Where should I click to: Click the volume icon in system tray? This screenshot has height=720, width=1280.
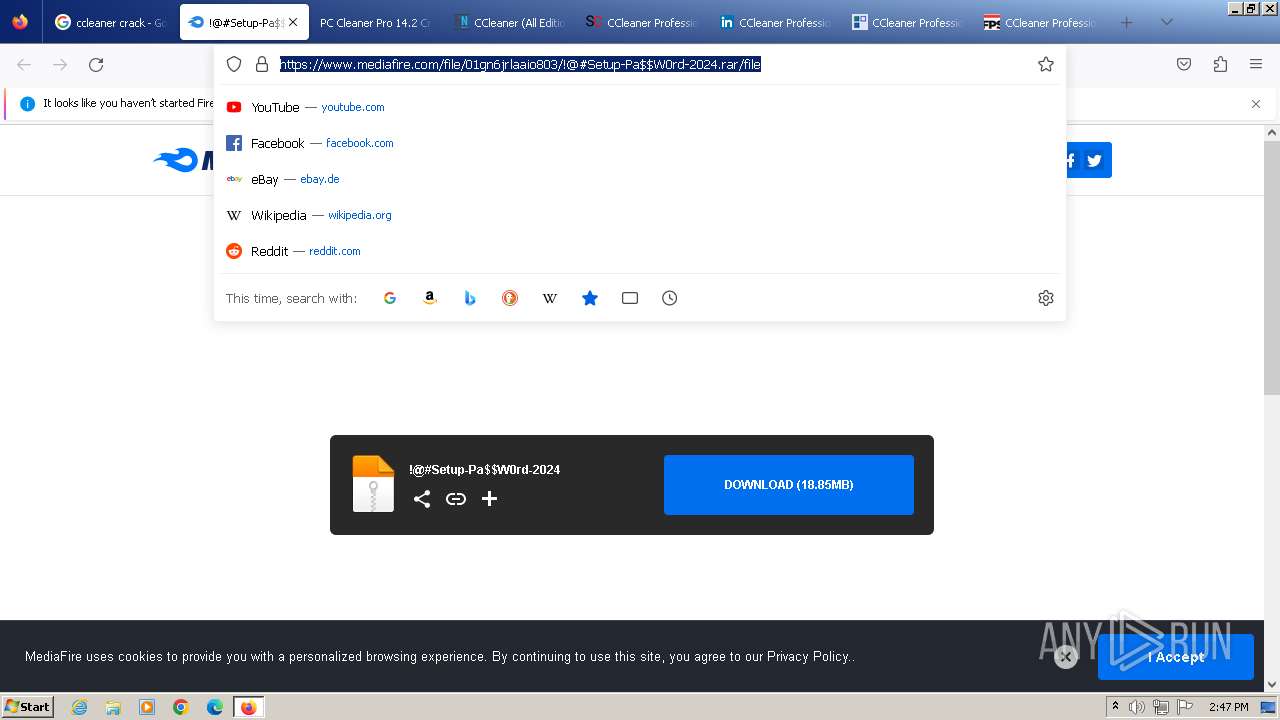1137,707
